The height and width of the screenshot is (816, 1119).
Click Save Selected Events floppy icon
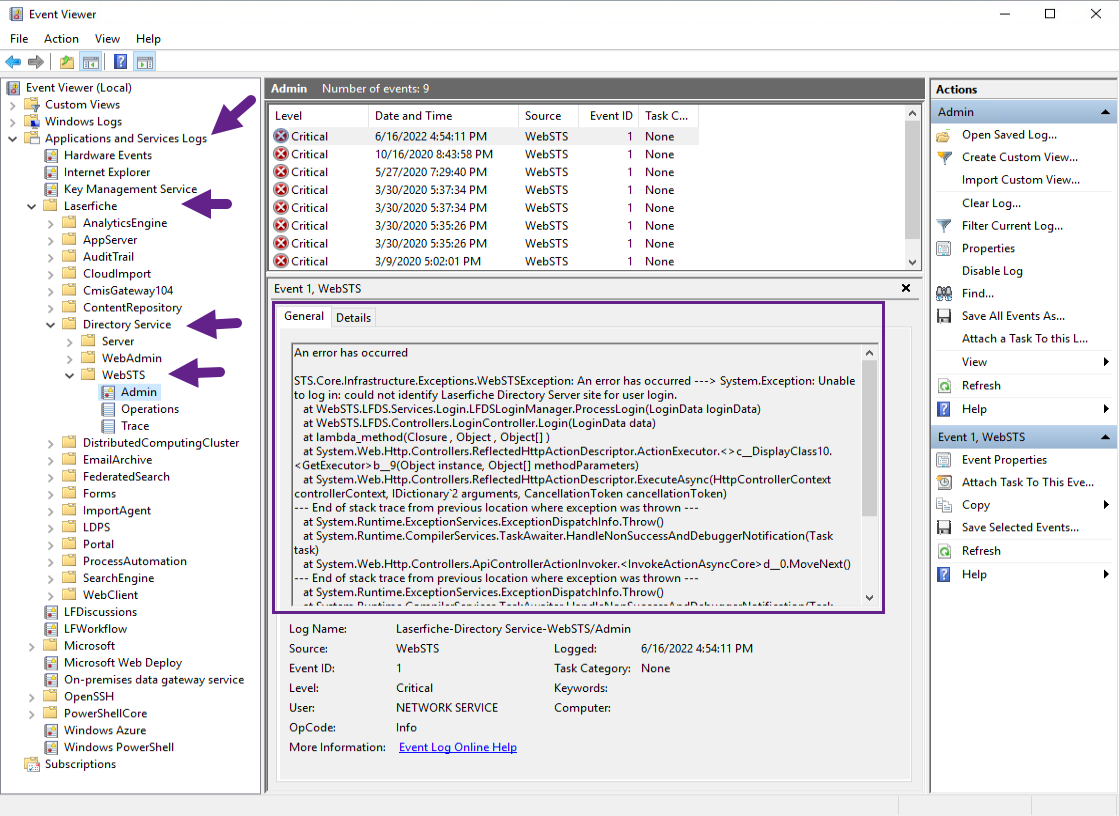[x=943, y=528]
